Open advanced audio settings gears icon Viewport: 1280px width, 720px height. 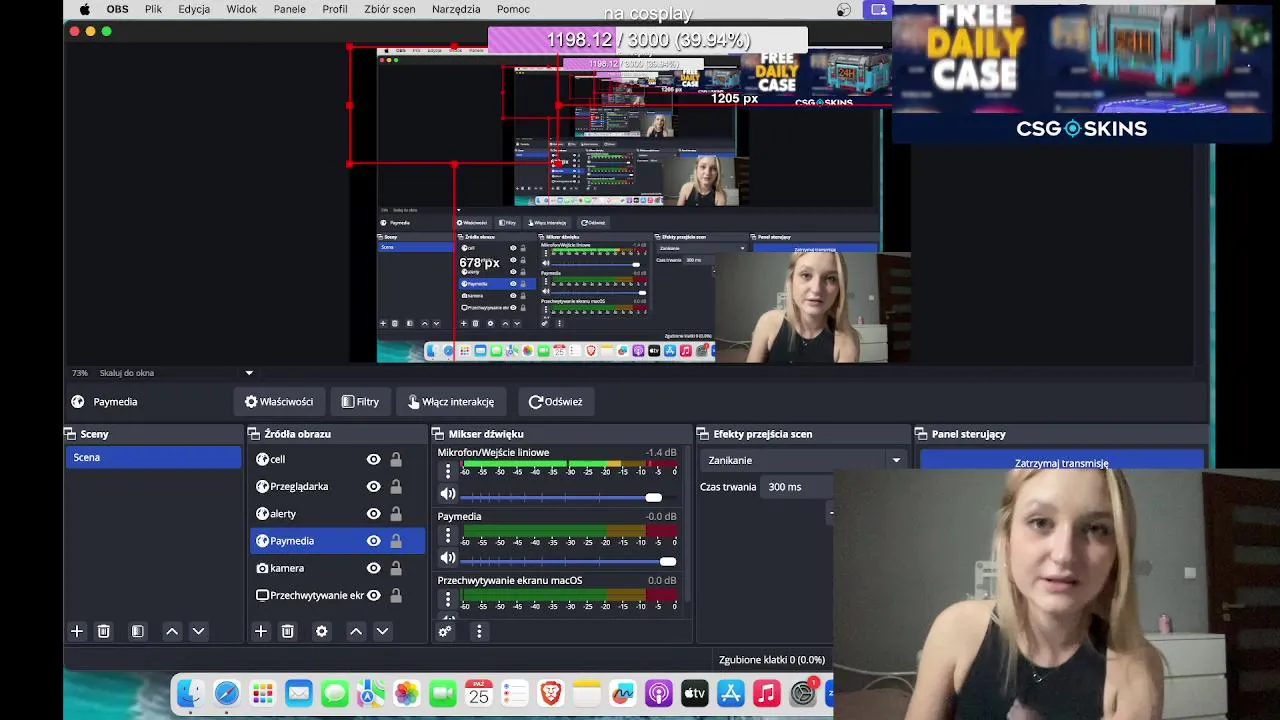pos(445,631)
